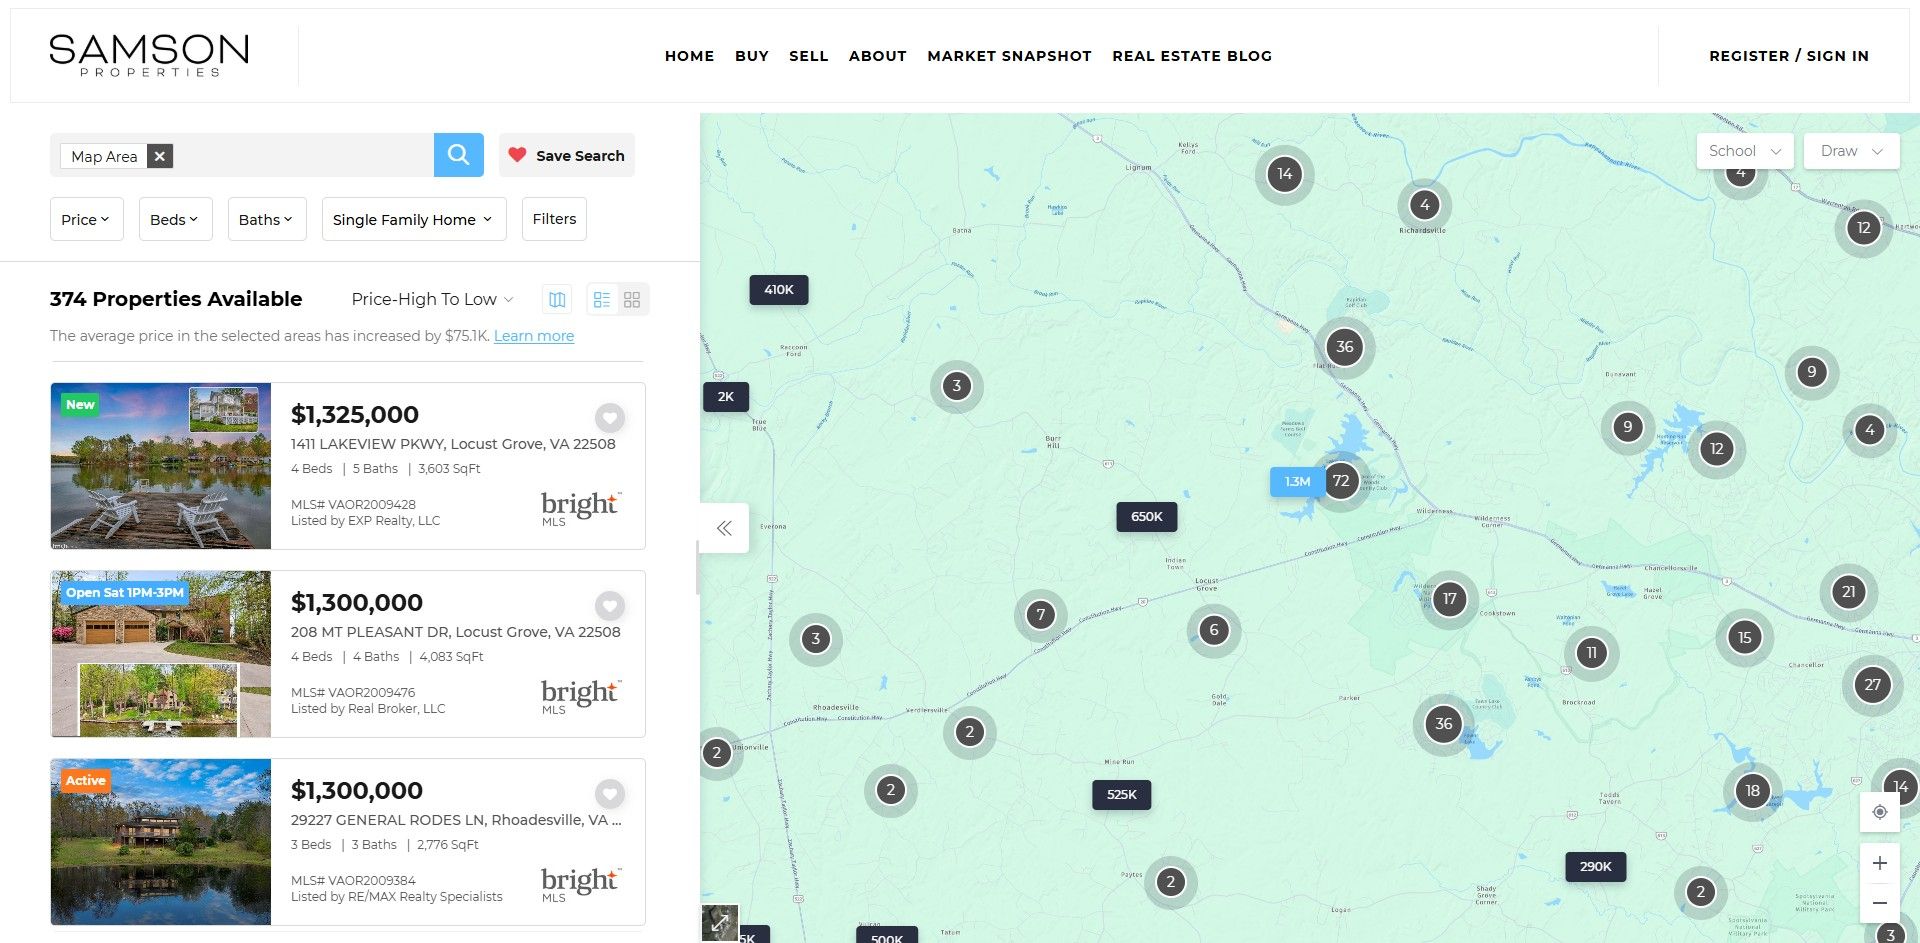The width and height of the screenshot is (1920, 943).
Task: Click the bright MLS logo on Lakeview listing
Action: click(581, 508)
